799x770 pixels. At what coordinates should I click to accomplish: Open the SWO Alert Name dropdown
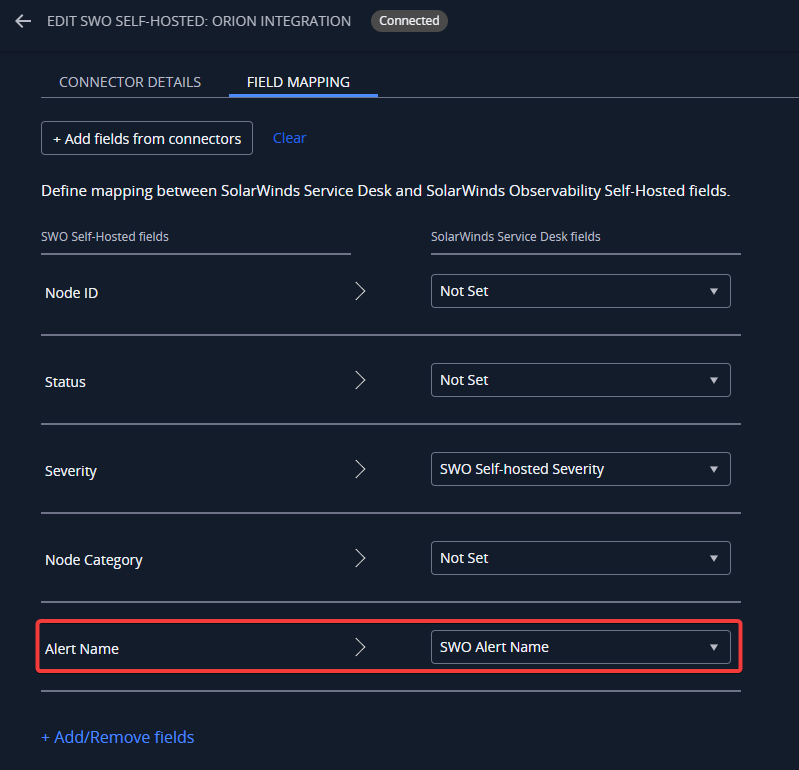pyautogui.click(x=580, y=647)
